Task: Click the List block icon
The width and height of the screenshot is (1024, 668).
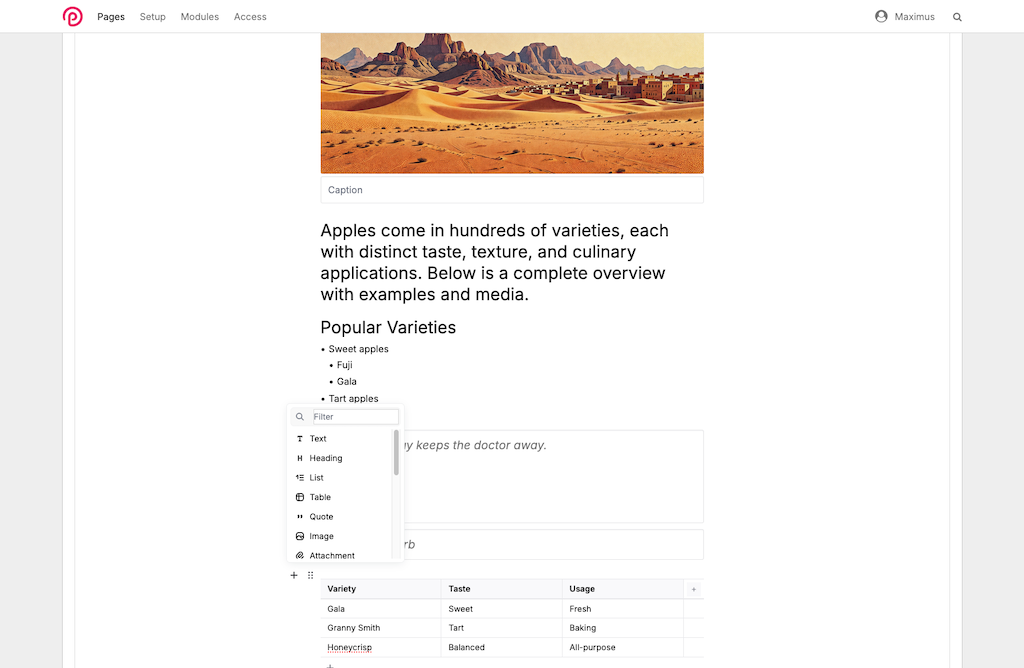Action: (300, 478)
